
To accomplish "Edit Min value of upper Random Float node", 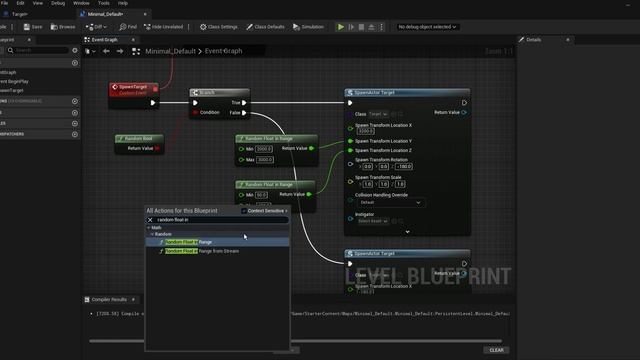I will pos(264,149).
